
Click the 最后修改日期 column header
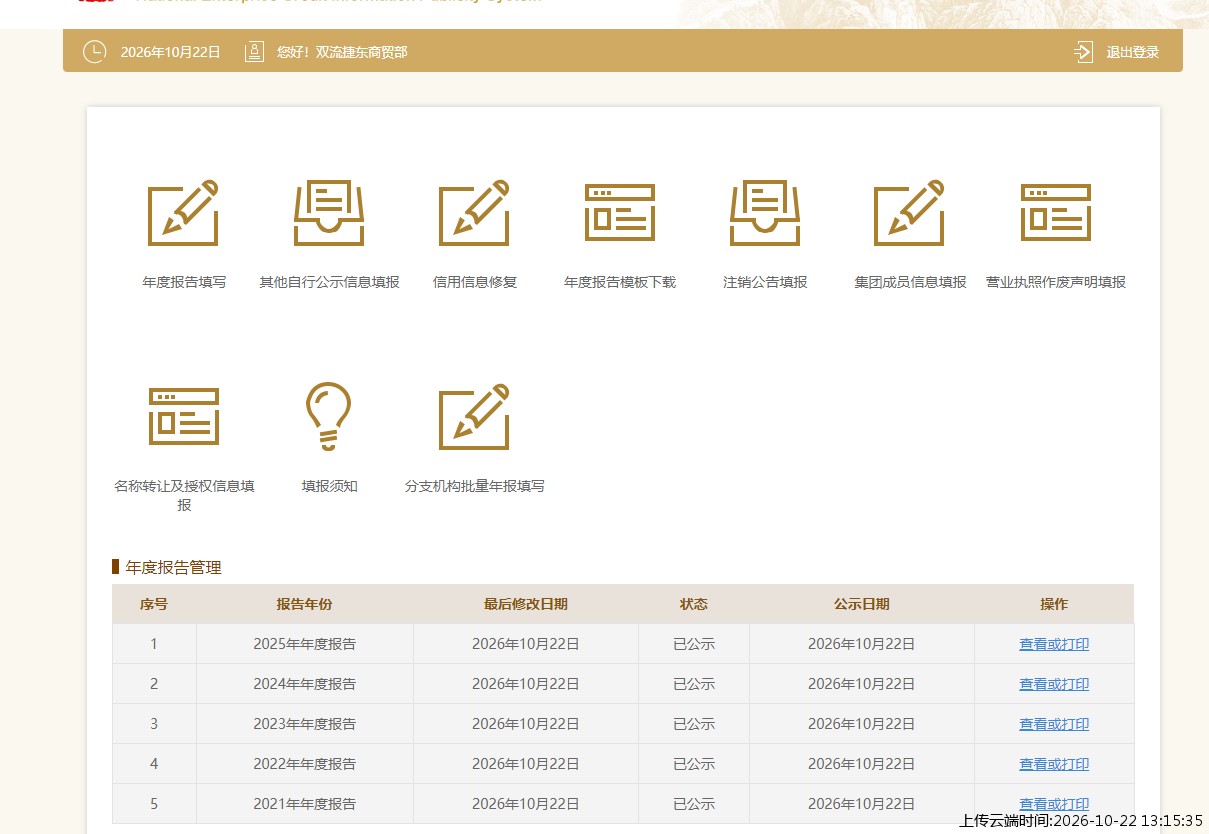coord(526,604)
